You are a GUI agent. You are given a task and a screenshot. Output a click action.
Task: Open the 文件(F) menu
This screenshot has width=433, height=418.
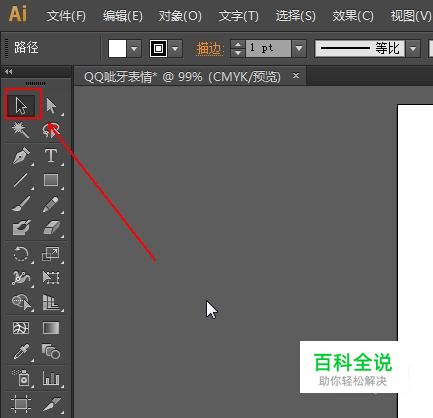pyautogui.click(x=66, y=16)
